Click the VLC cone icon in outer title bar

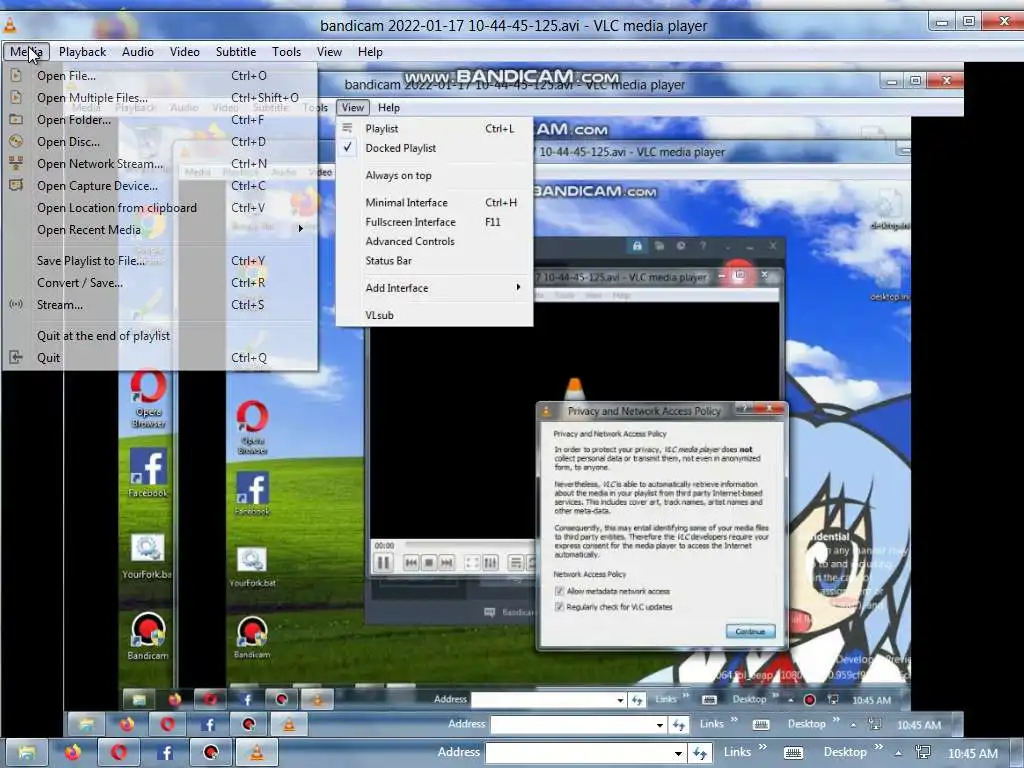point(10,25)
